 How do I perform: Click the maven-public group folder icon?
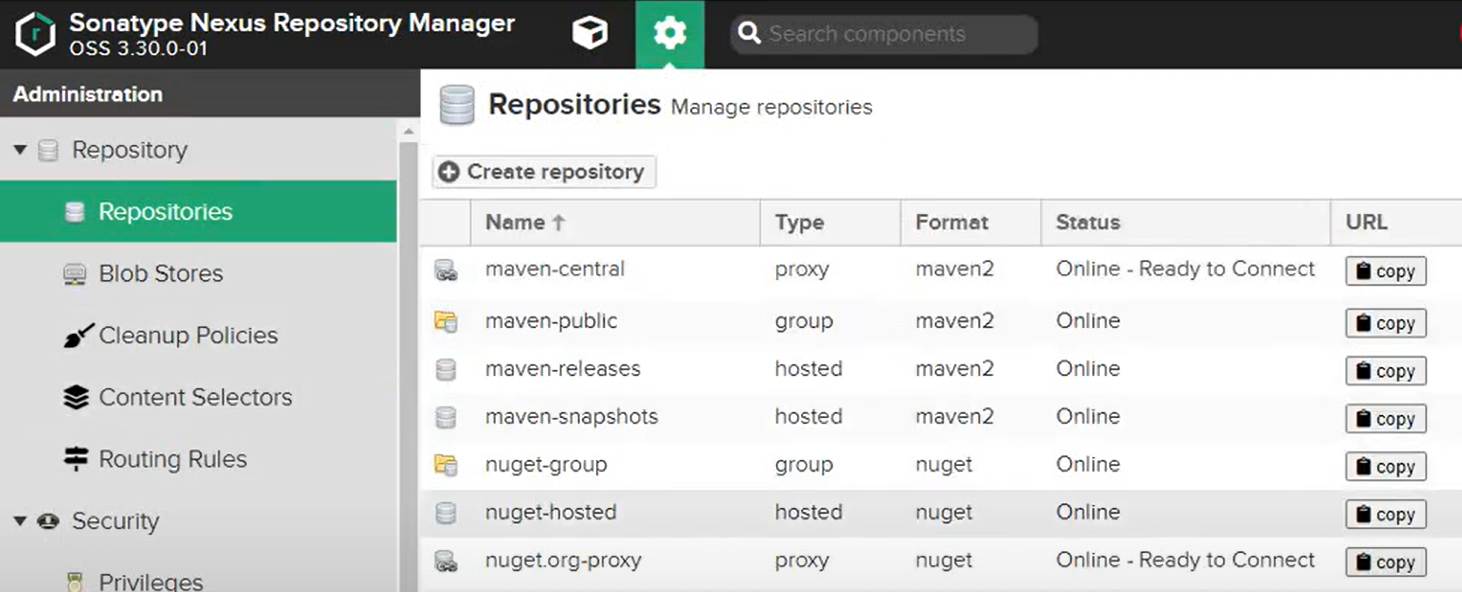(446, 322)
